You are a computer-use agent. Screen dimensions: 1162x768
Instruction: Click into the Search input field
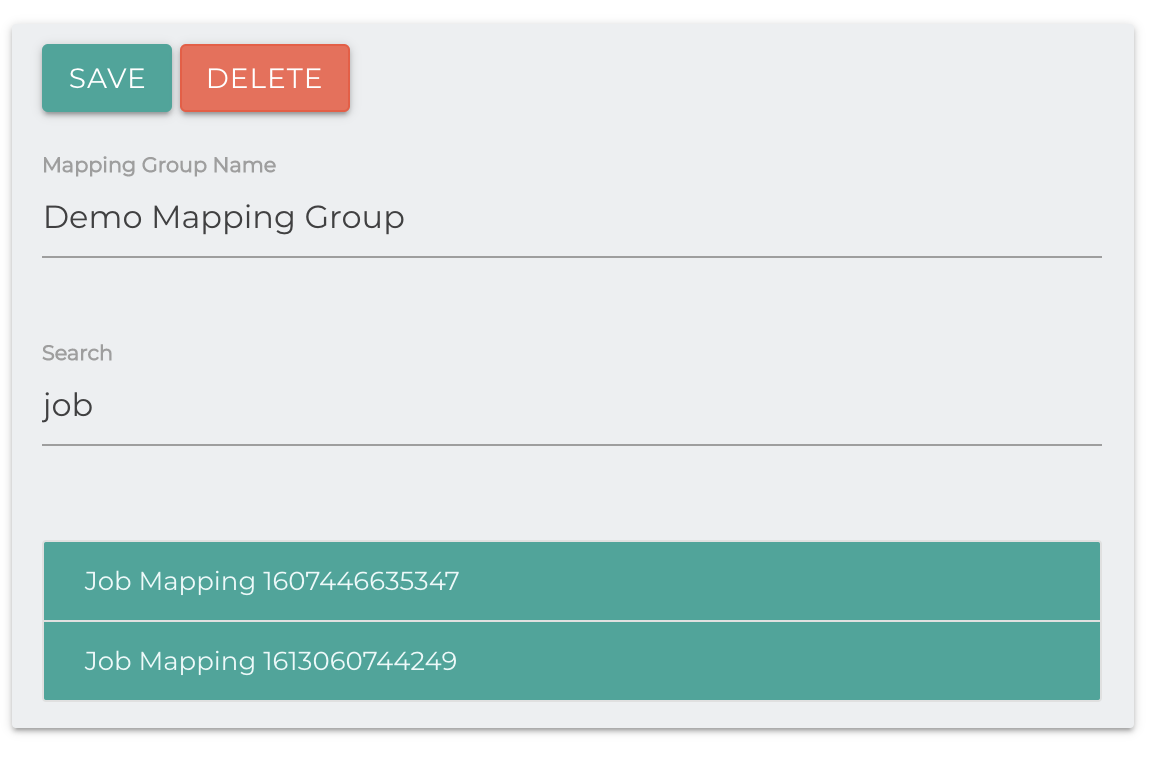pos(571,406)
